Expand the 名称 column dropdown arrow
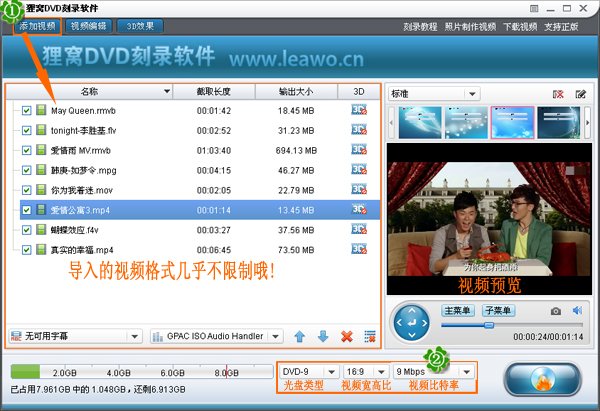Screen dimensions: 600x411 point(167,91)
